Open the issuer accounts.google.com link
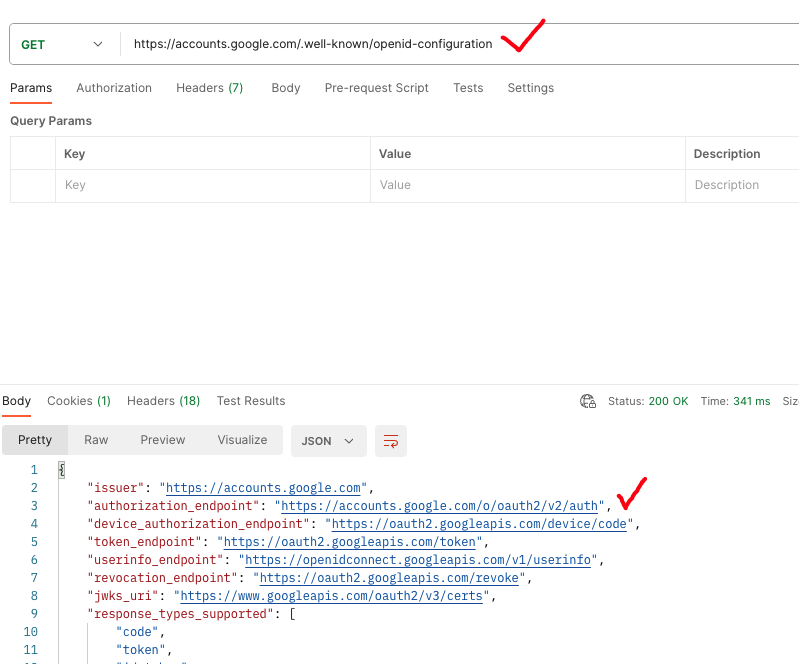 (263, 488)
